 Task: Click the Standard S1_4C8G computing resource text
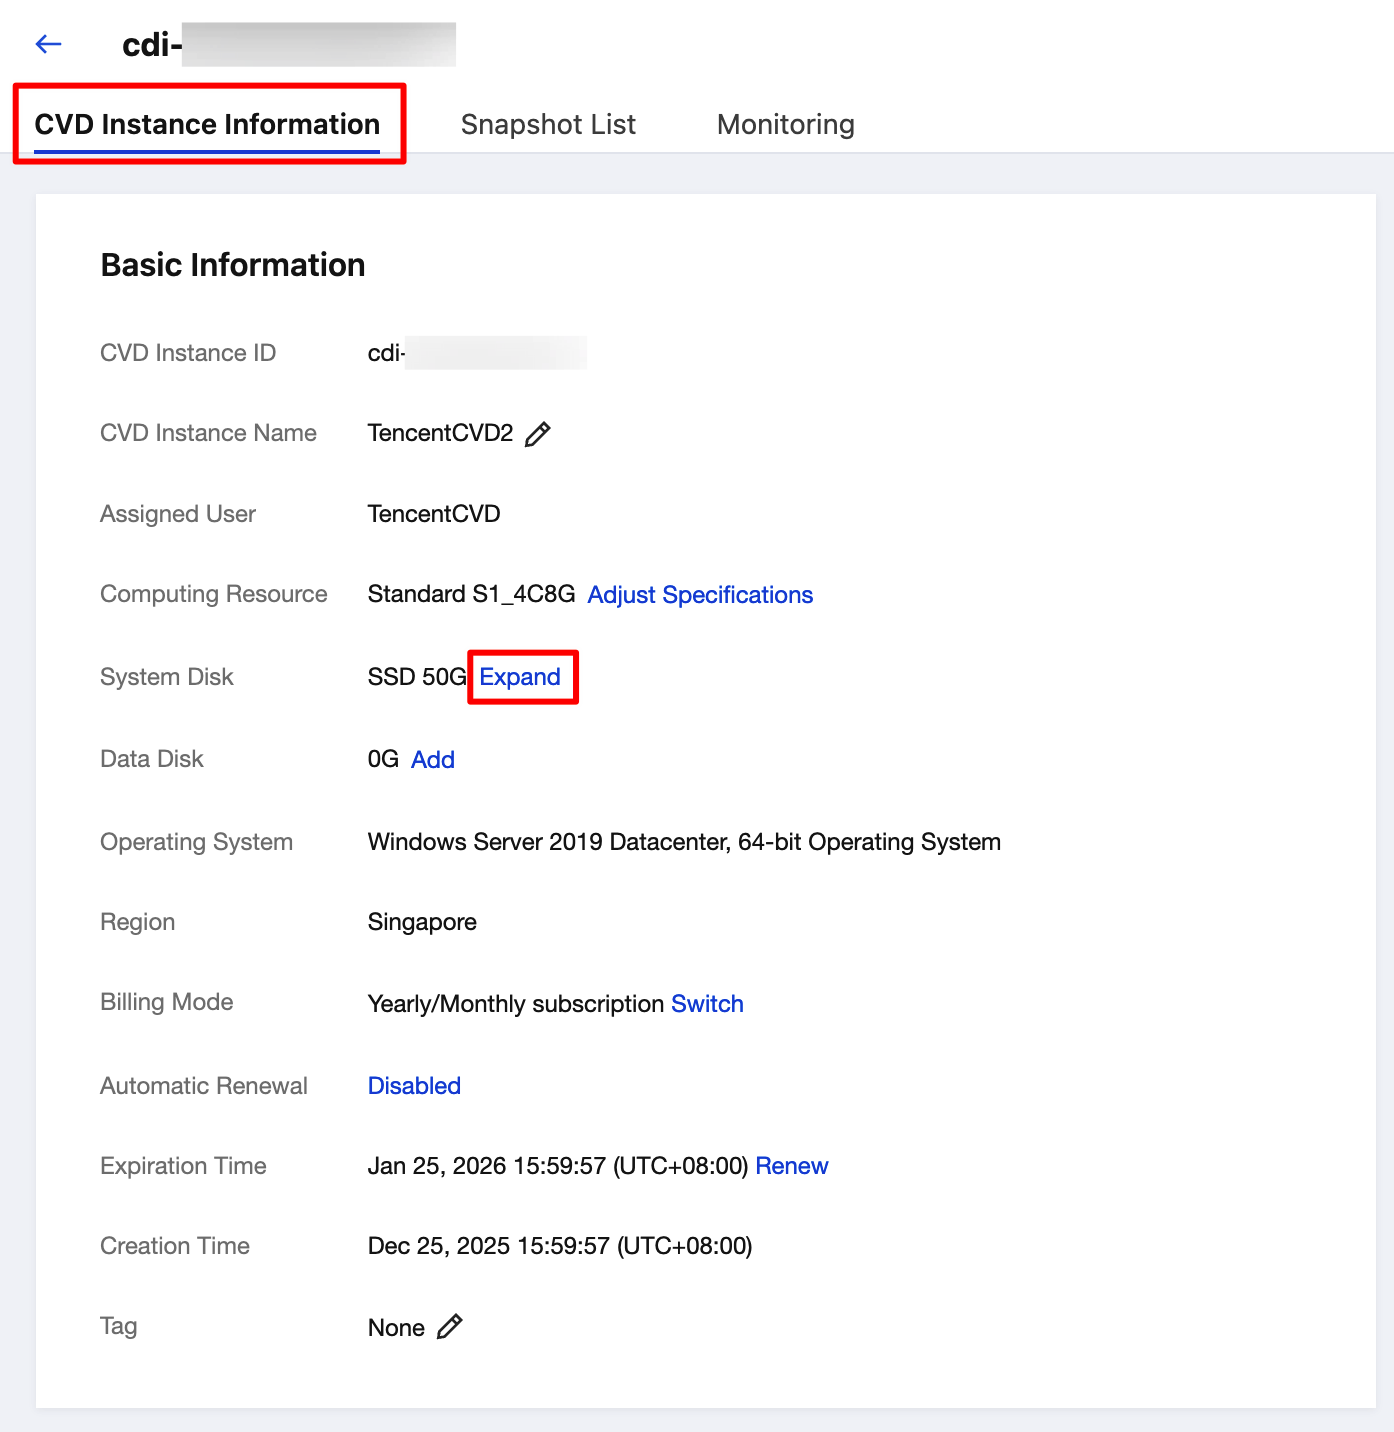click(x=471, y=594)
